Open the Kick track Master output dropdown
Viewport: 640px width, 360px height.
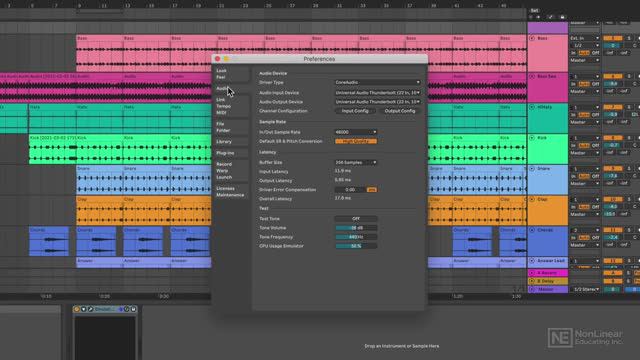coord(585,153)
